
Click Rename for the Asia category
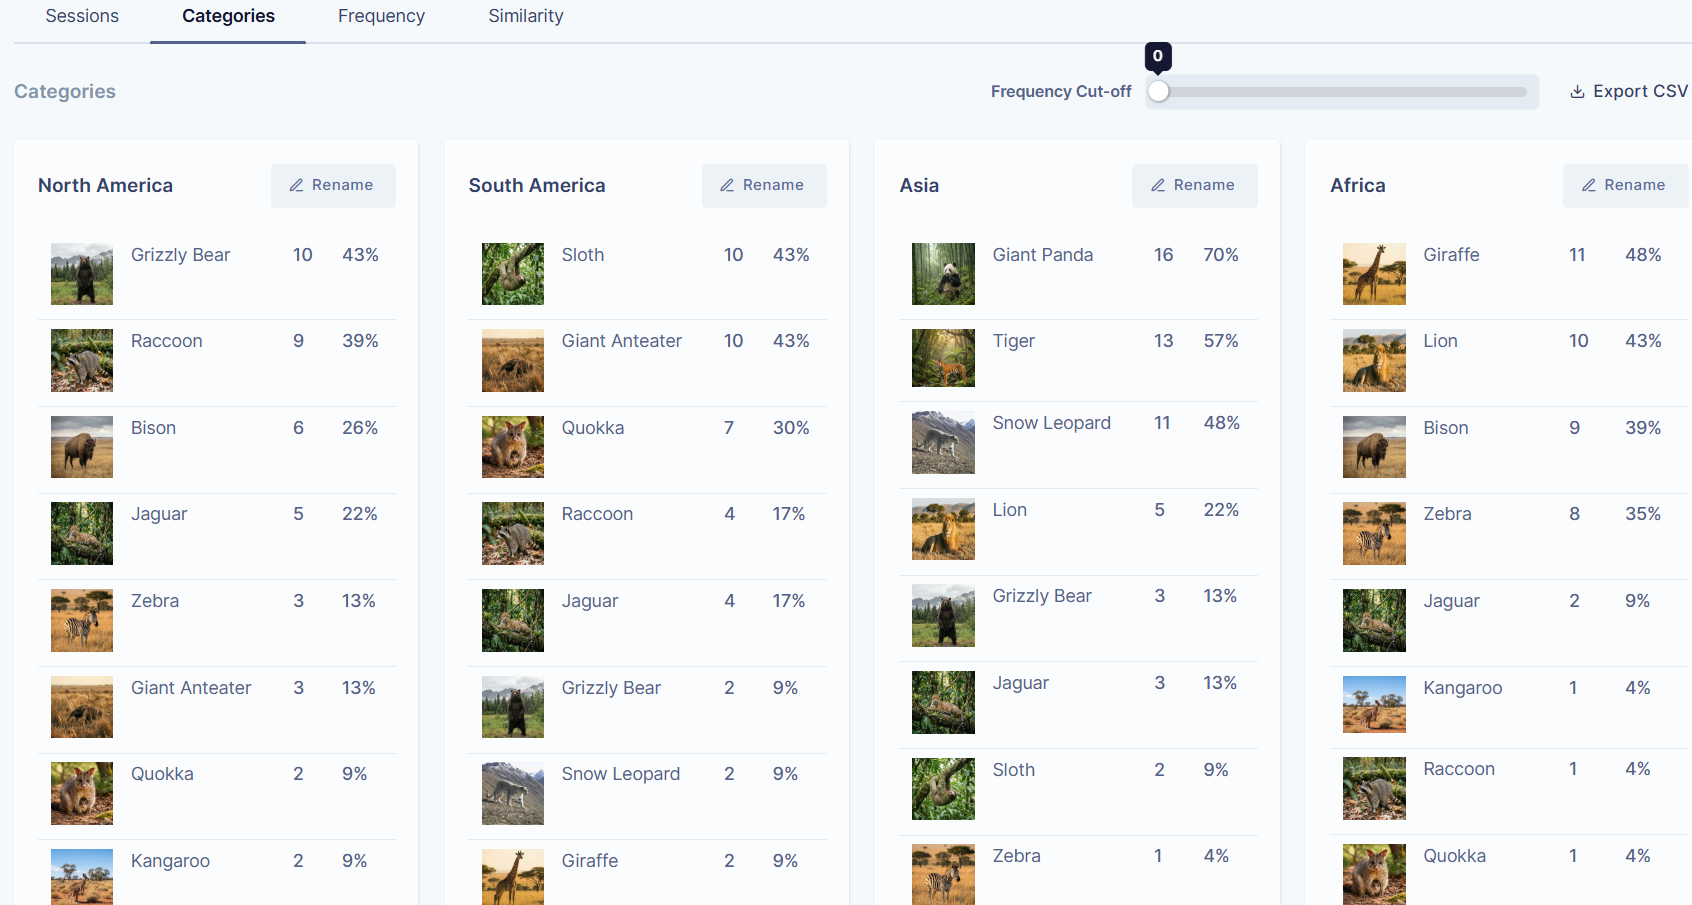point(1195,185)
